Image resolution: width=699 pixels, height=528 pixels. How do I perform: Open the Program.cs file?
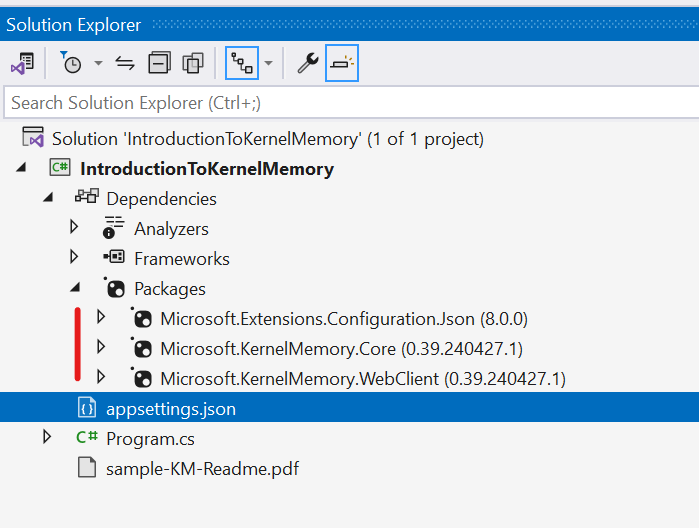pos(148,438)
